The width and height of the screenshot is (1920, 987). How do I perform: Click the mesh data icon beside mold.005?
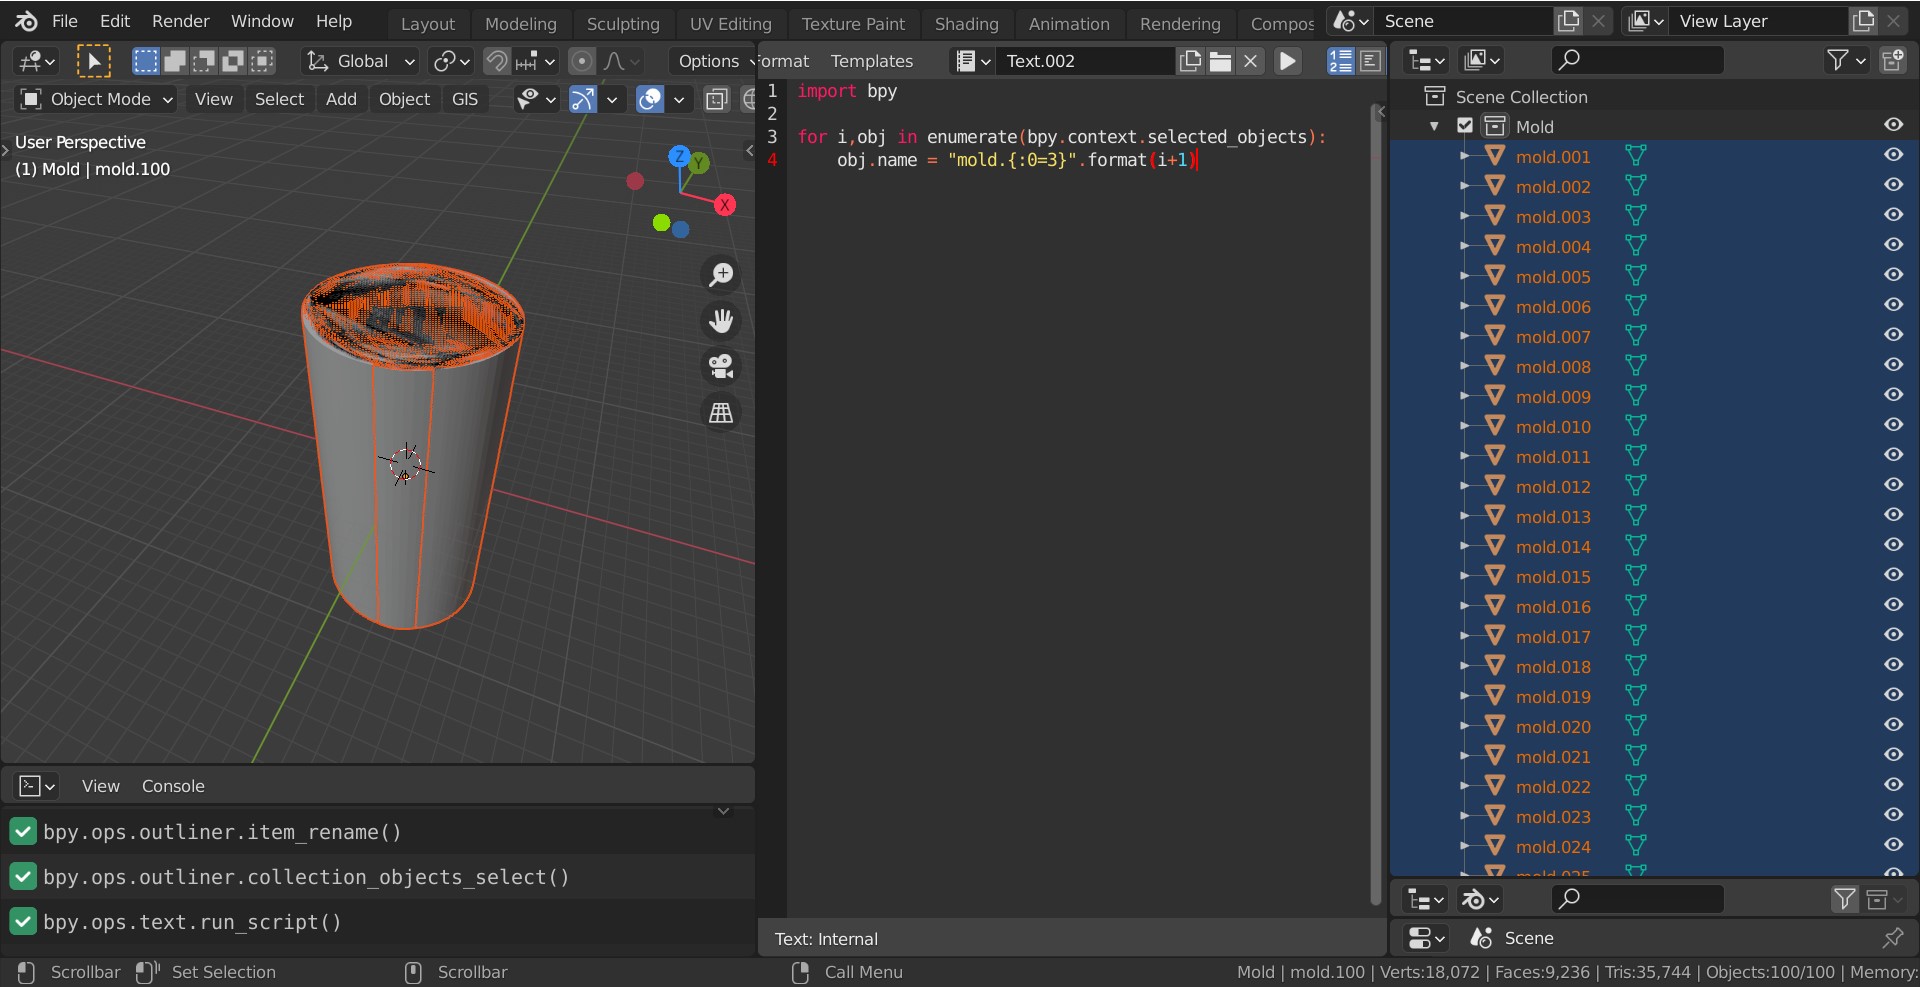1635,276
